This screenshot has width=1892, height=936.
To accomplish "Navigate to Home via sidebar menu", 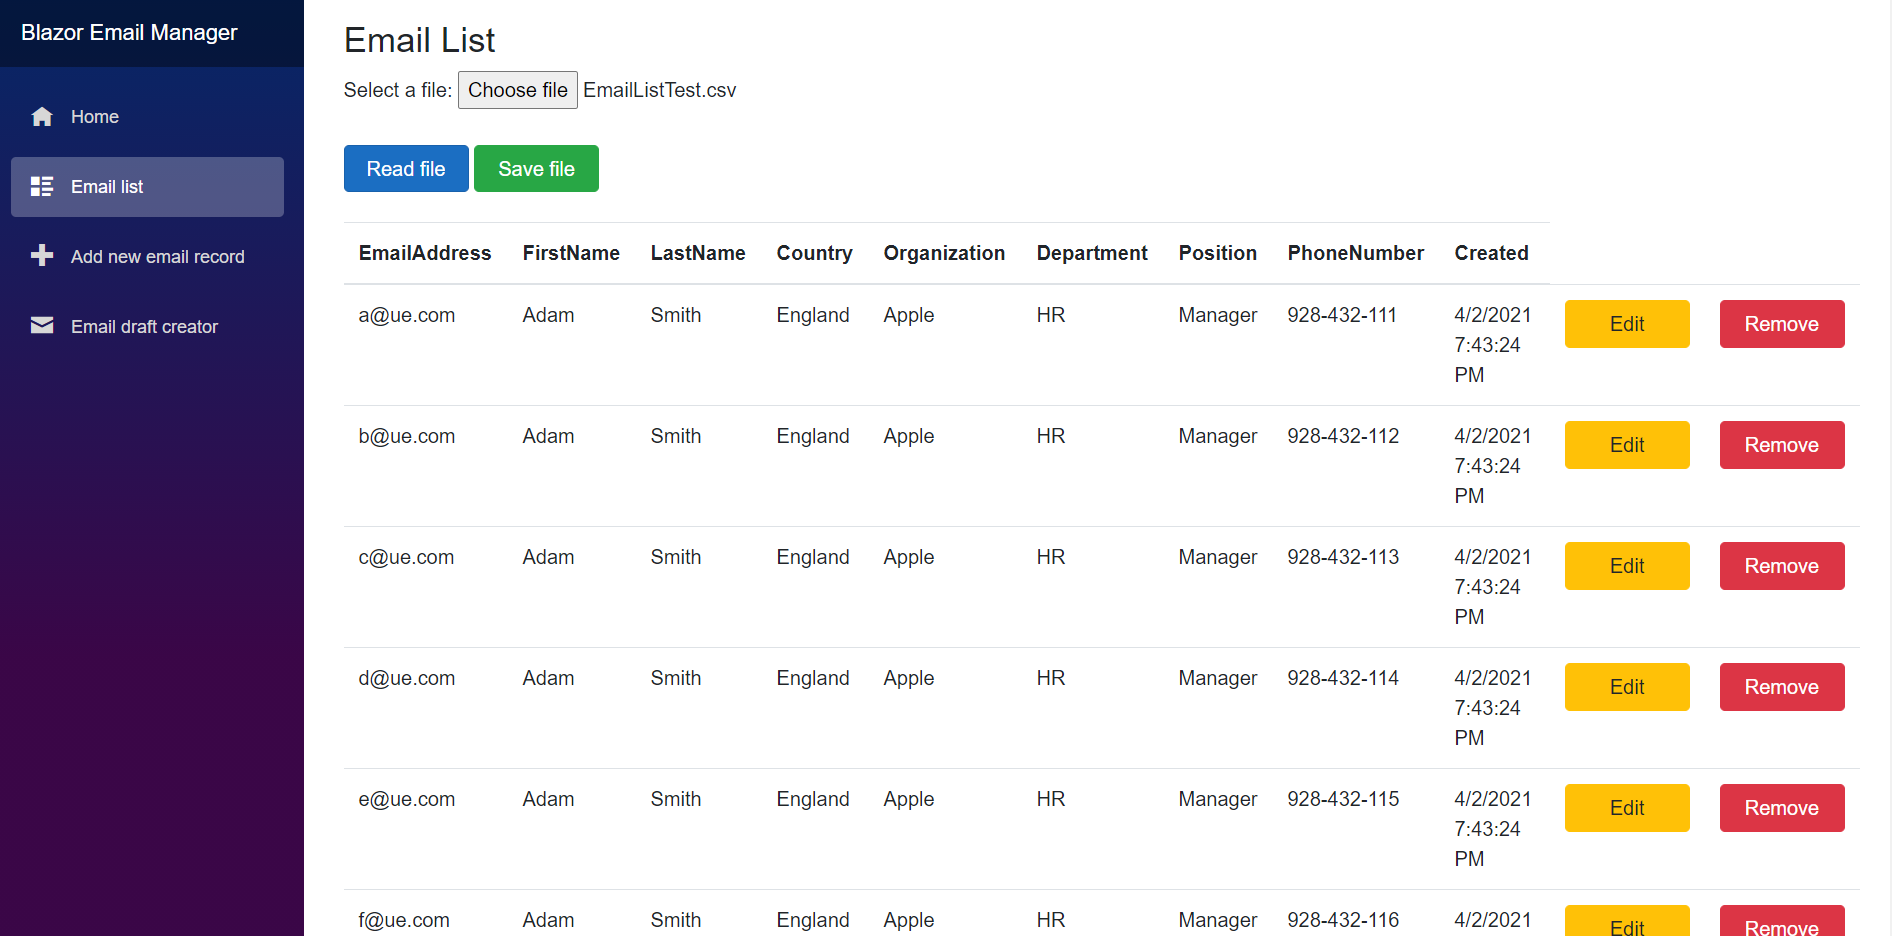I will tap(95, 116).
